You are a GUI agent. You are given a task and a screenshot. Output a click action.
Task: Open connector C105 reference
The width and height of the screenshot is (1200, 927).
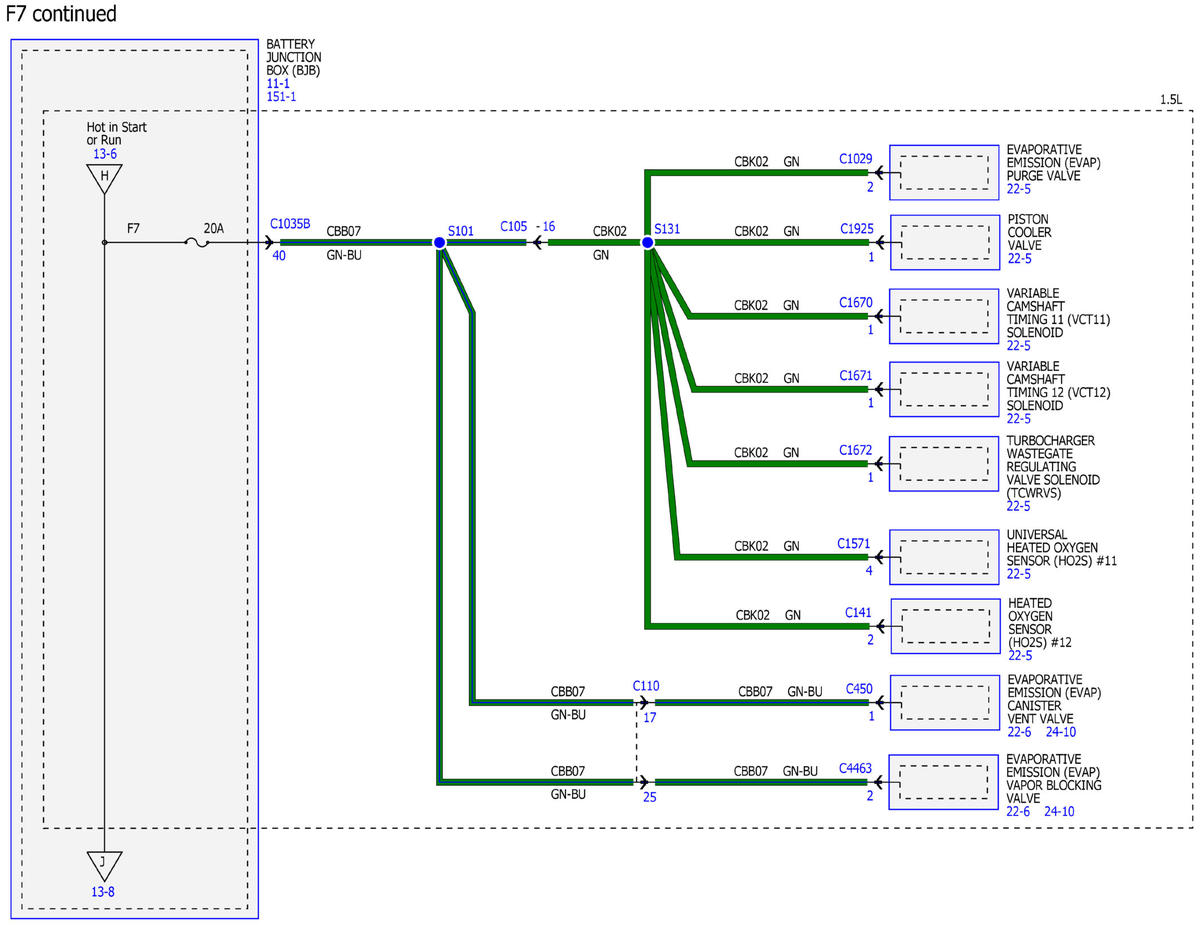pyautogui.click(x=514, y=227)
